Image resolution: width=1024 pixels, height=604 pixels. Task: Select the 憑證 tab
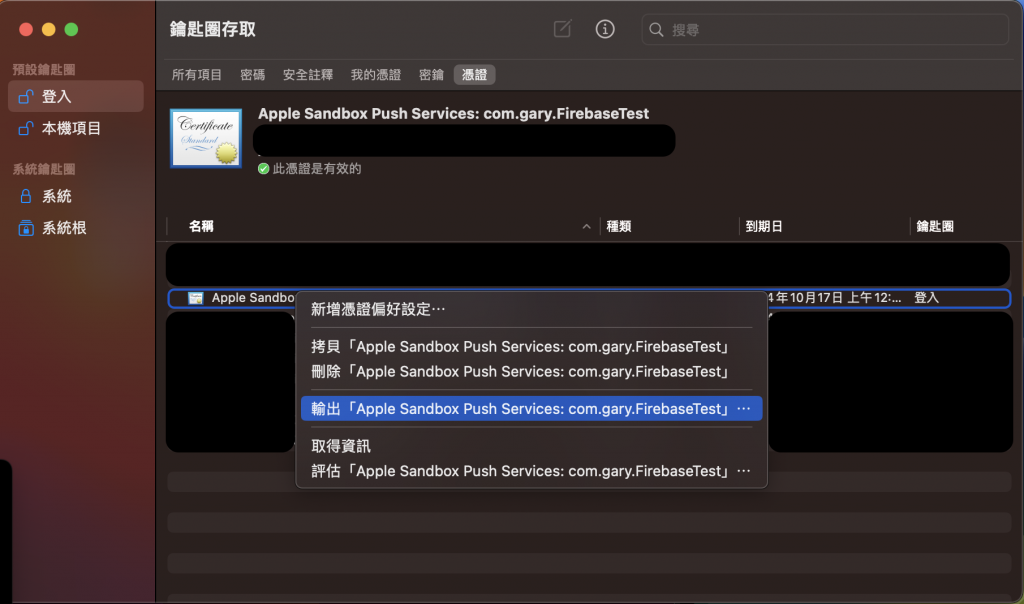[475, 75]
